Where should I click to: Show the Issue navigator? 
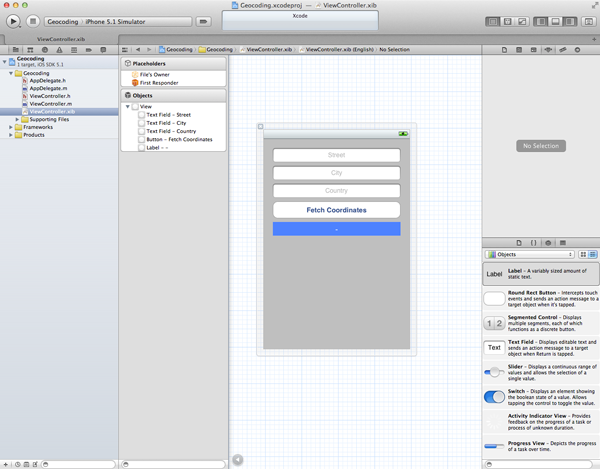point(59,50)
